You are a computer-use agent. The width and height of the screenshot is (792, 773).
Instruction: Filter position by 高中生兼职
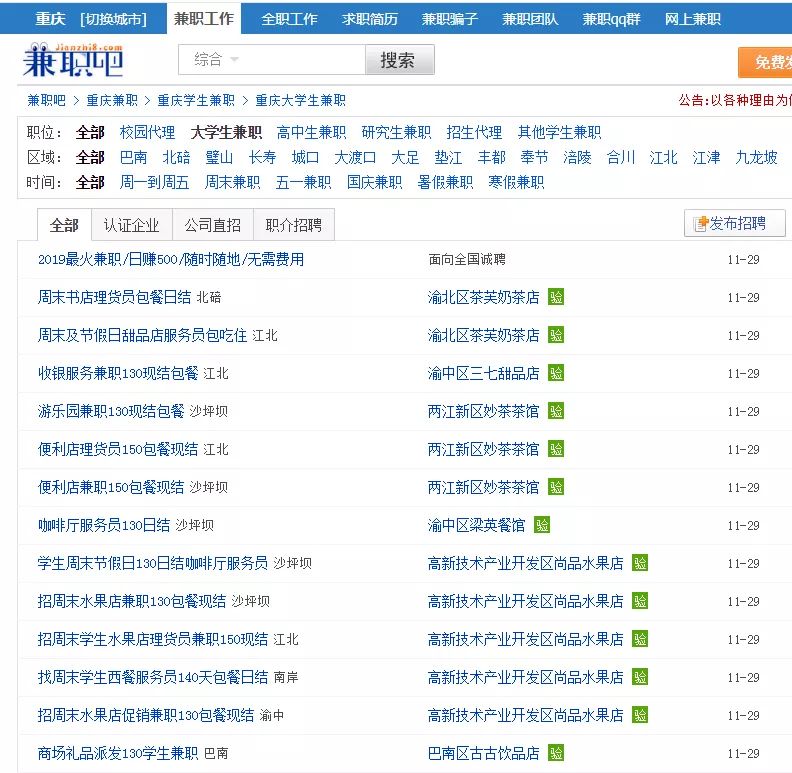[311, 132]
